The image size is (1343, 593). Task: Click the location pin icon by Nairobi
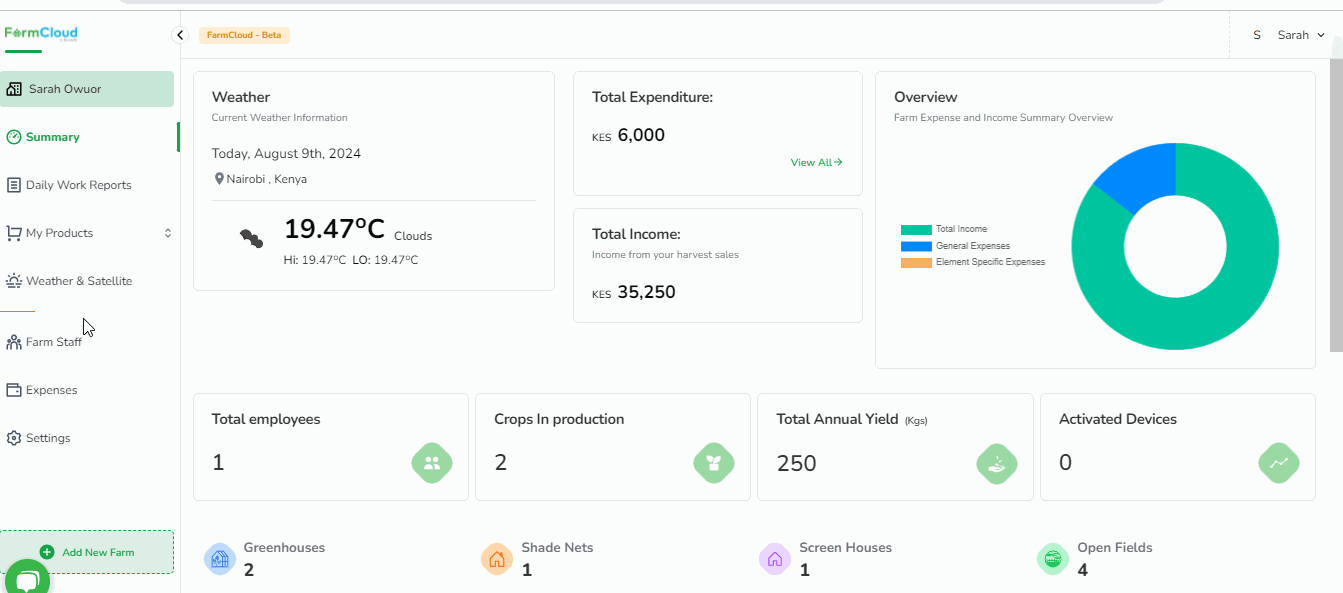[x=219, y=179]
